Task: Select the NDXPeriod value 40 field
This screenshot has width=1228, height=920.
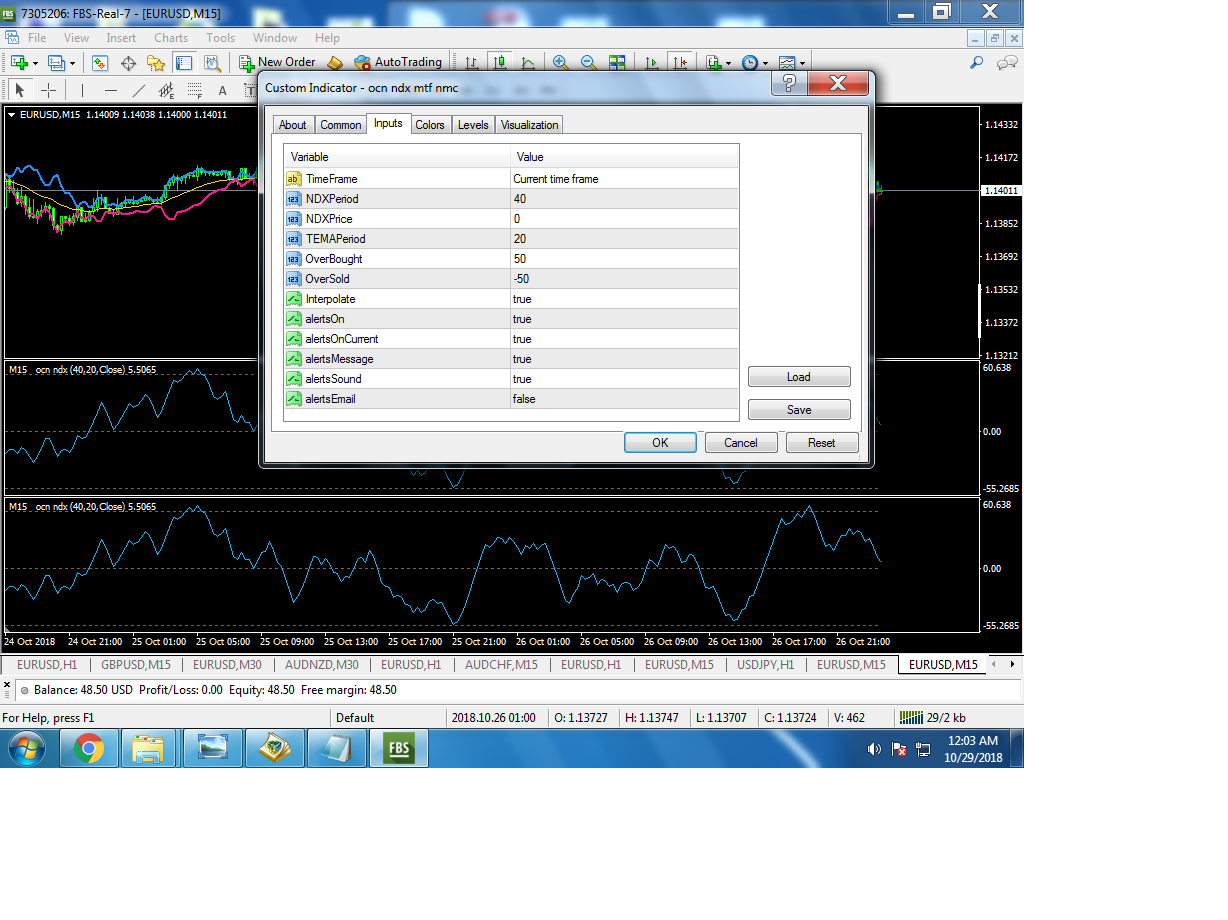Action: (x=624, y=199)
